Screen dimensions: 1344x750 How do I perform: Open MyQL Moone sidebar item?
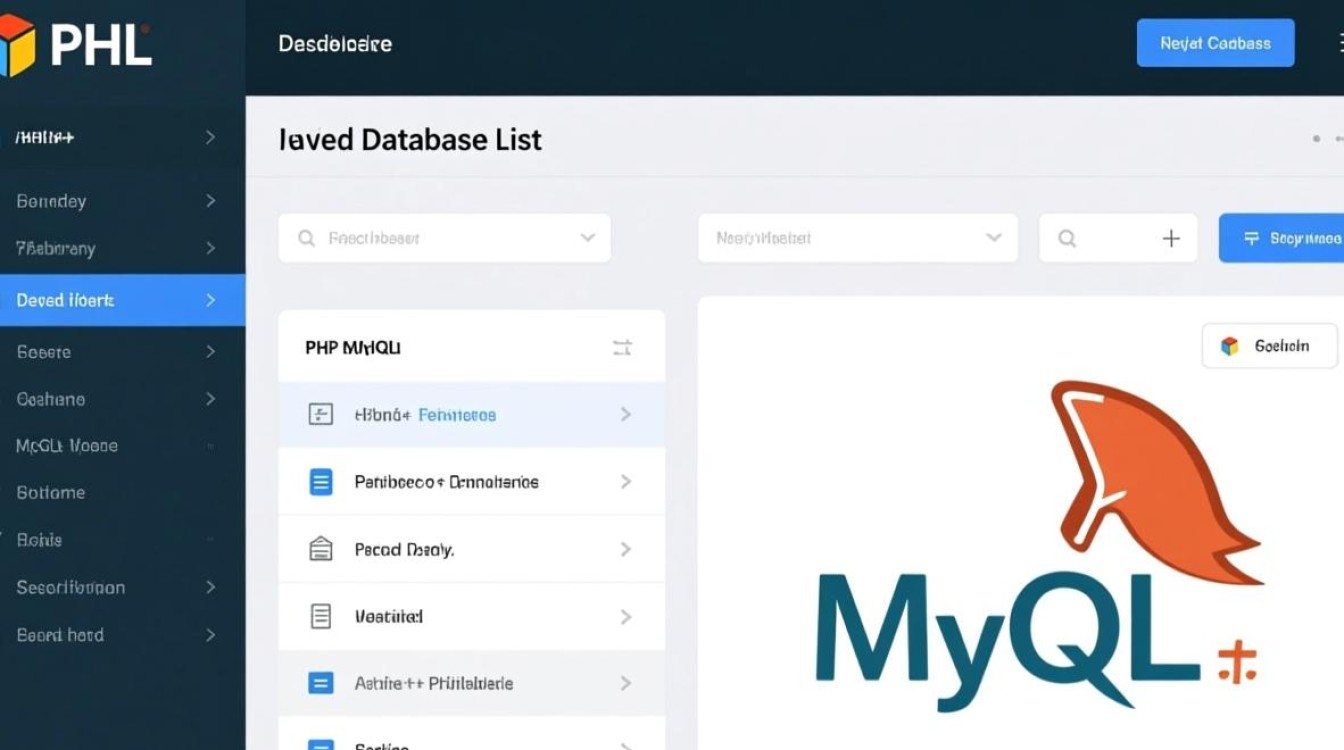pos(67,446)
